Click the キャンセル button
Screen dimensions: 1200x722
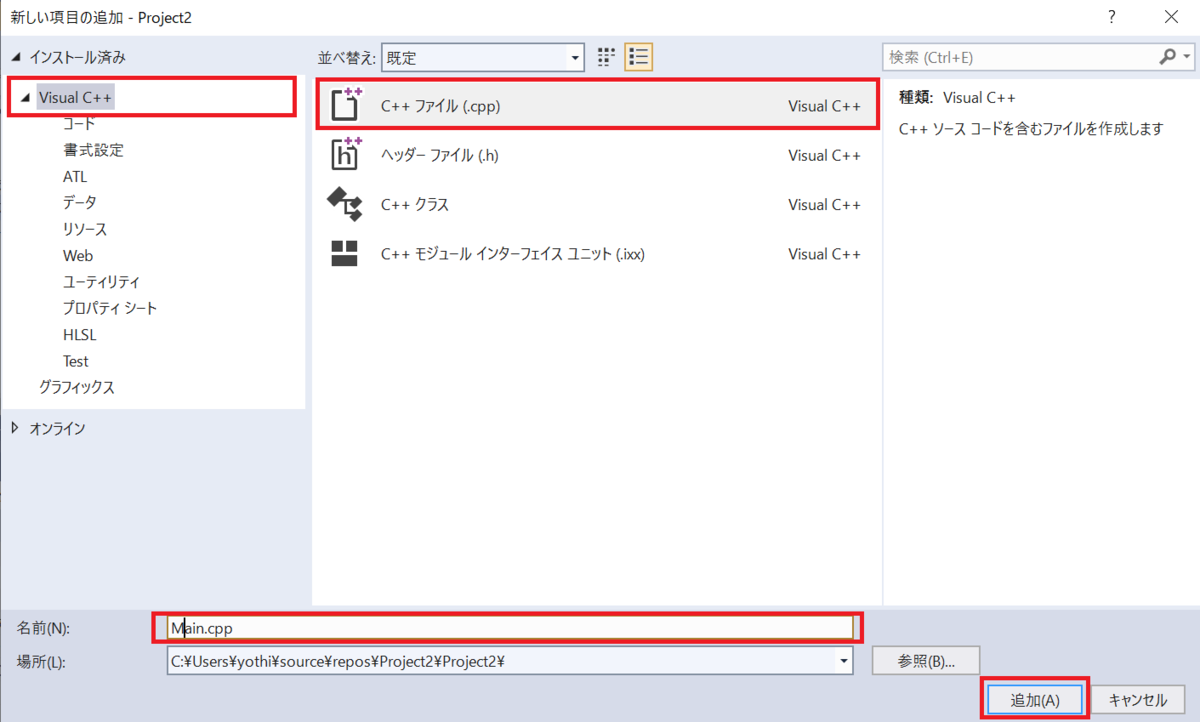pos(1139,700)
